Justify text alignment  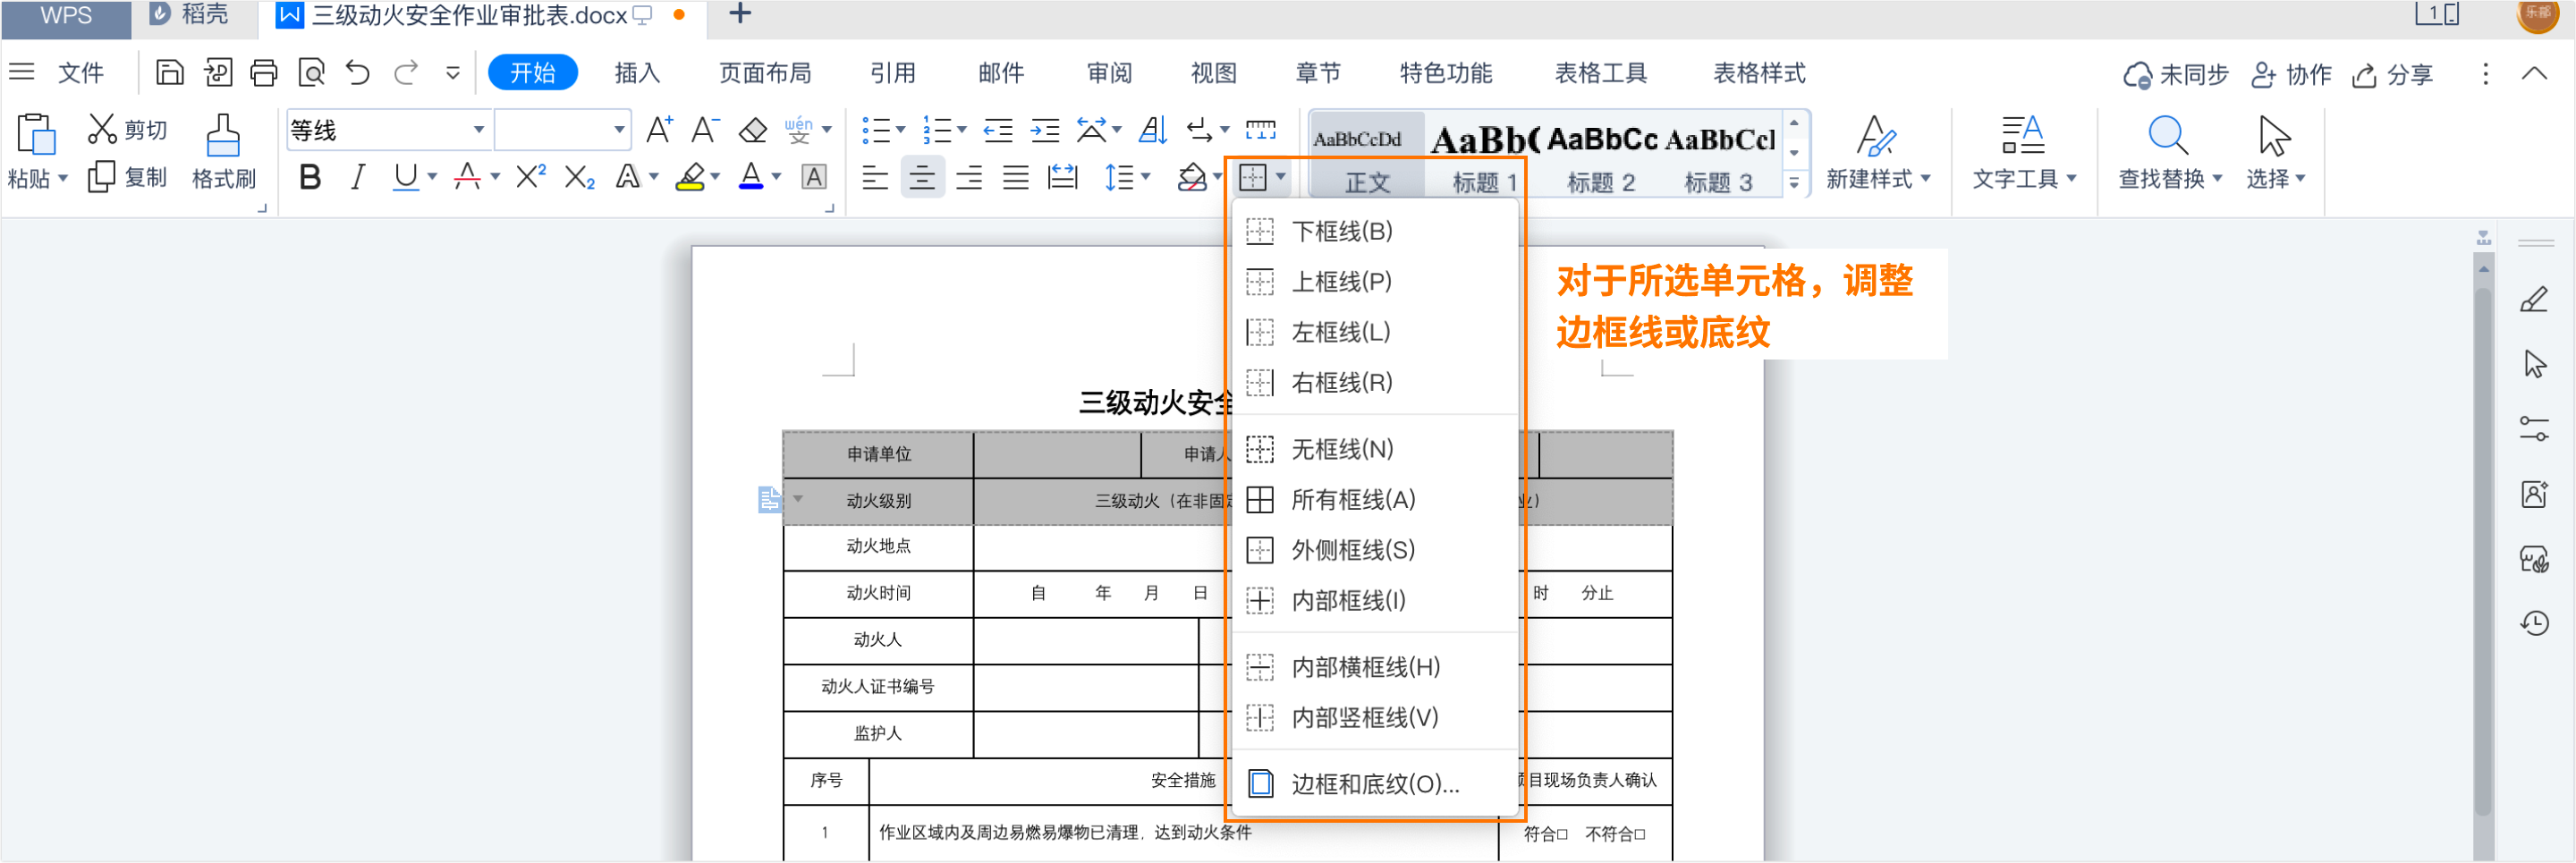tap(1015, 178)
